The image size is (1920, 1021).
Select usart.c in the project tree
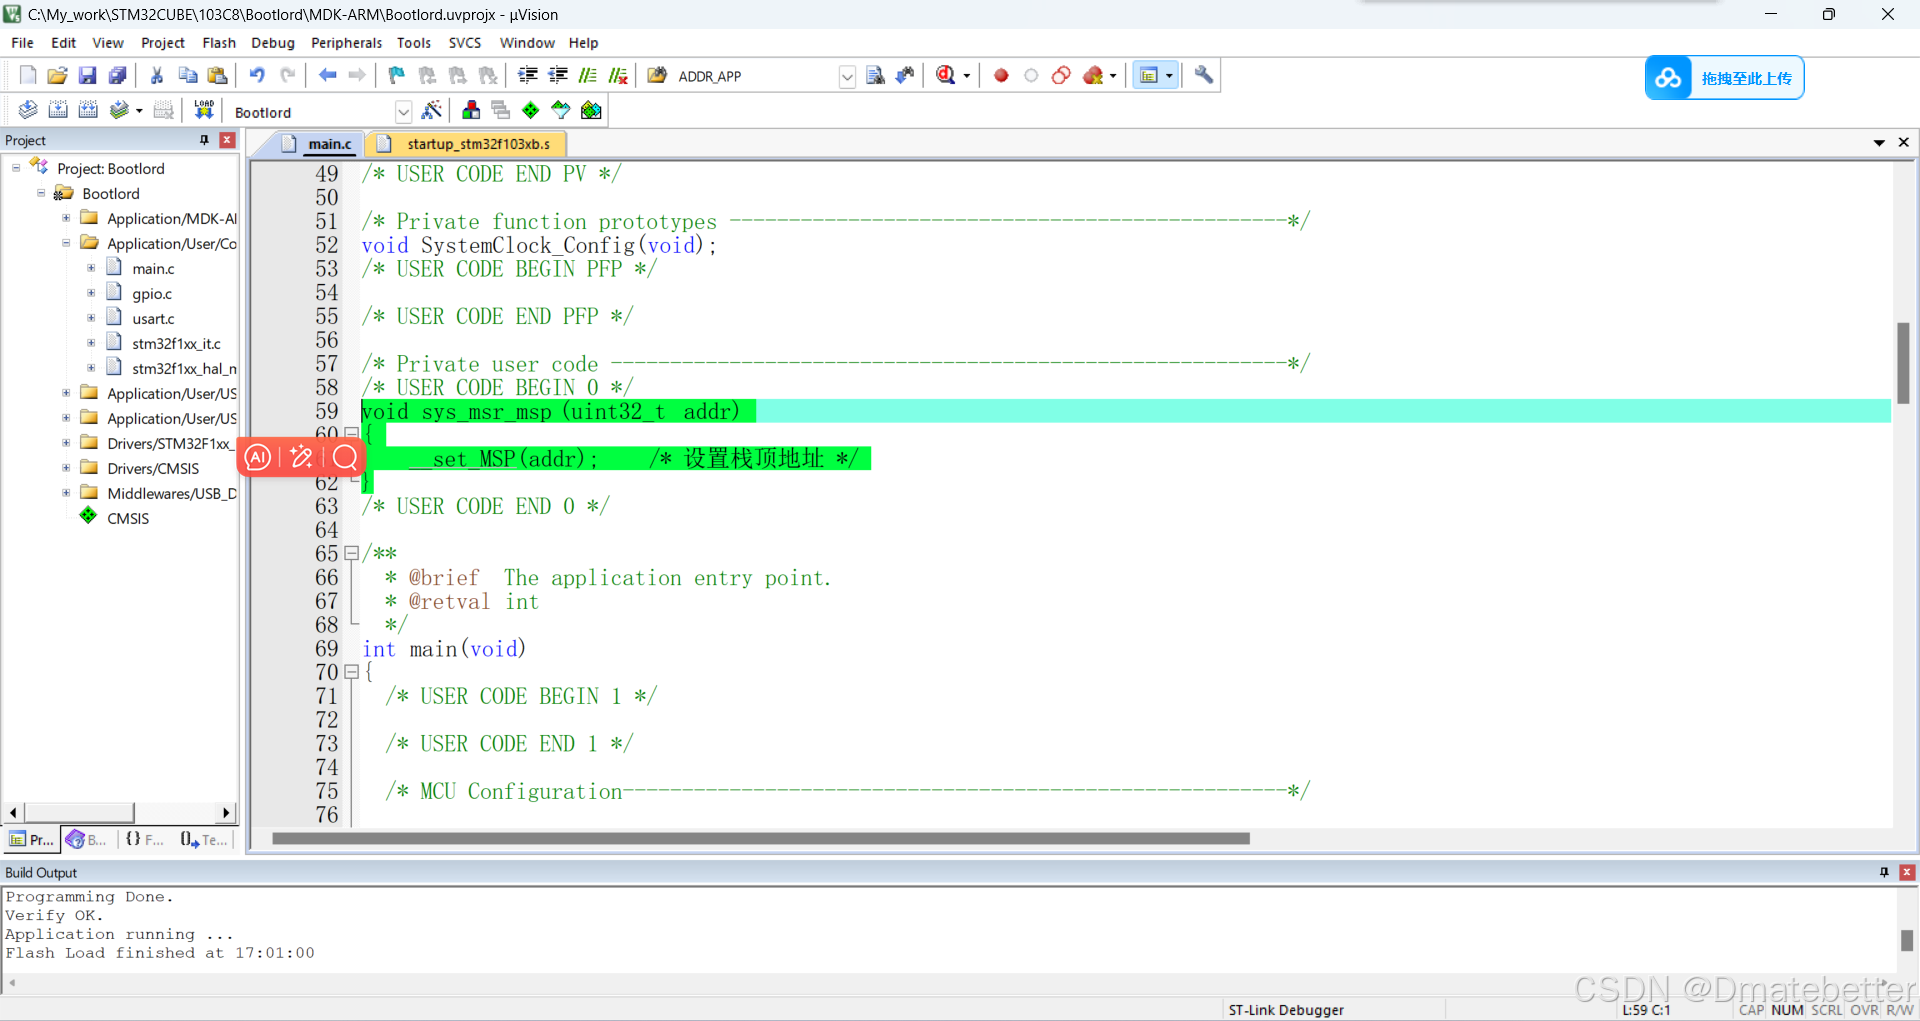156,318
